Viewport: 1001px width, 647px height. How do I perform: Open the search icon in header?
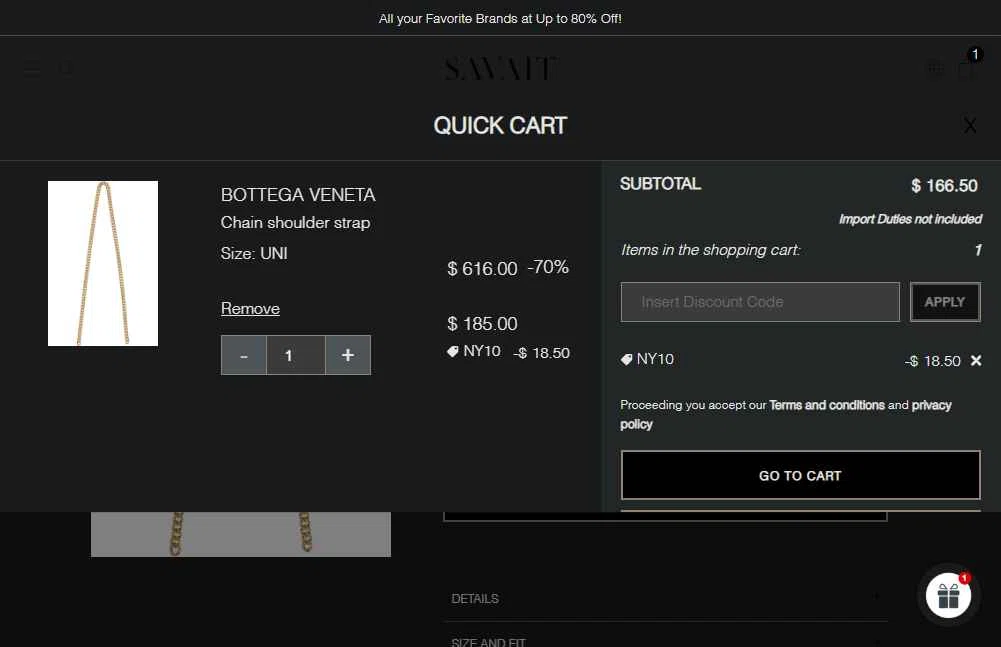click(66, 68)
